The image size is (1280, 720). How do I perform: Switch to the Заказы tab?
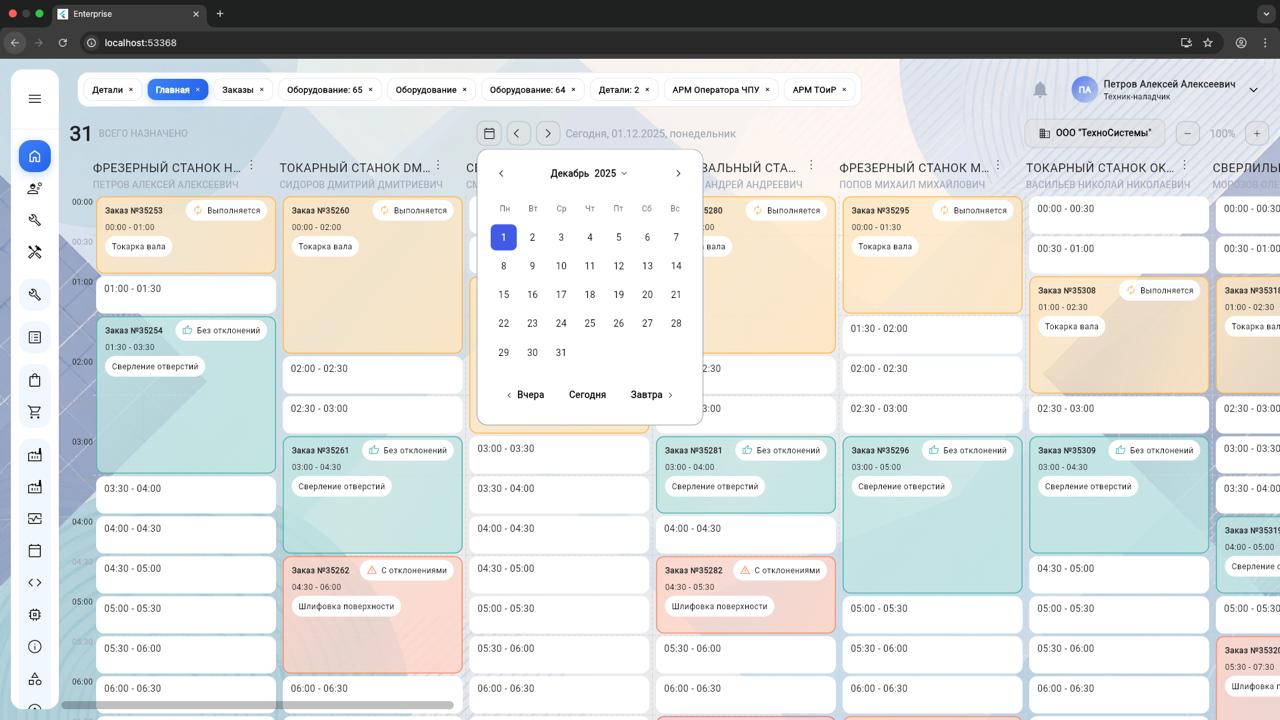pyautogui.click(x=238, y=90)
